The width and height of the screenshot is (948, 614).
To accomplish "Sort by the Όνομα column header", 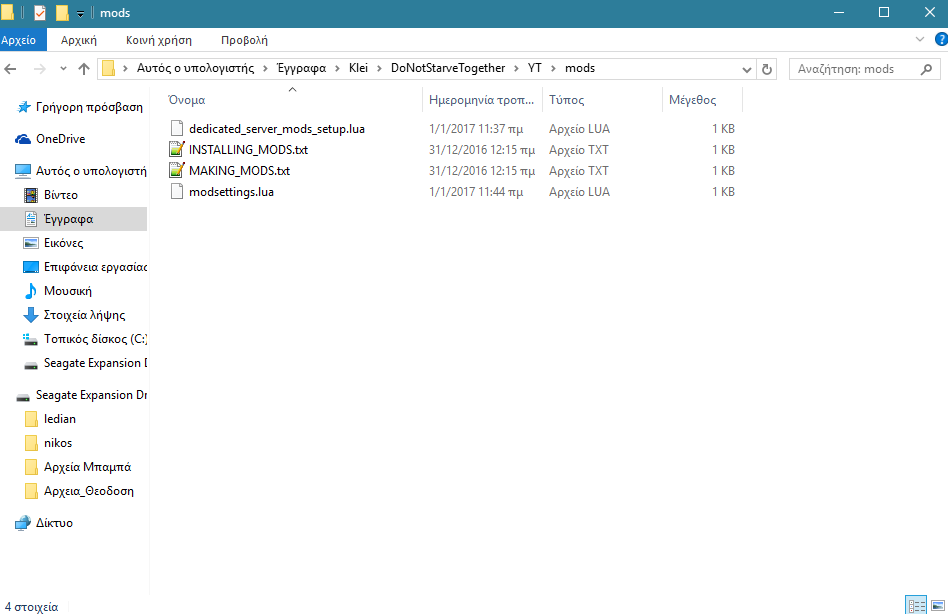I will 187,100.
